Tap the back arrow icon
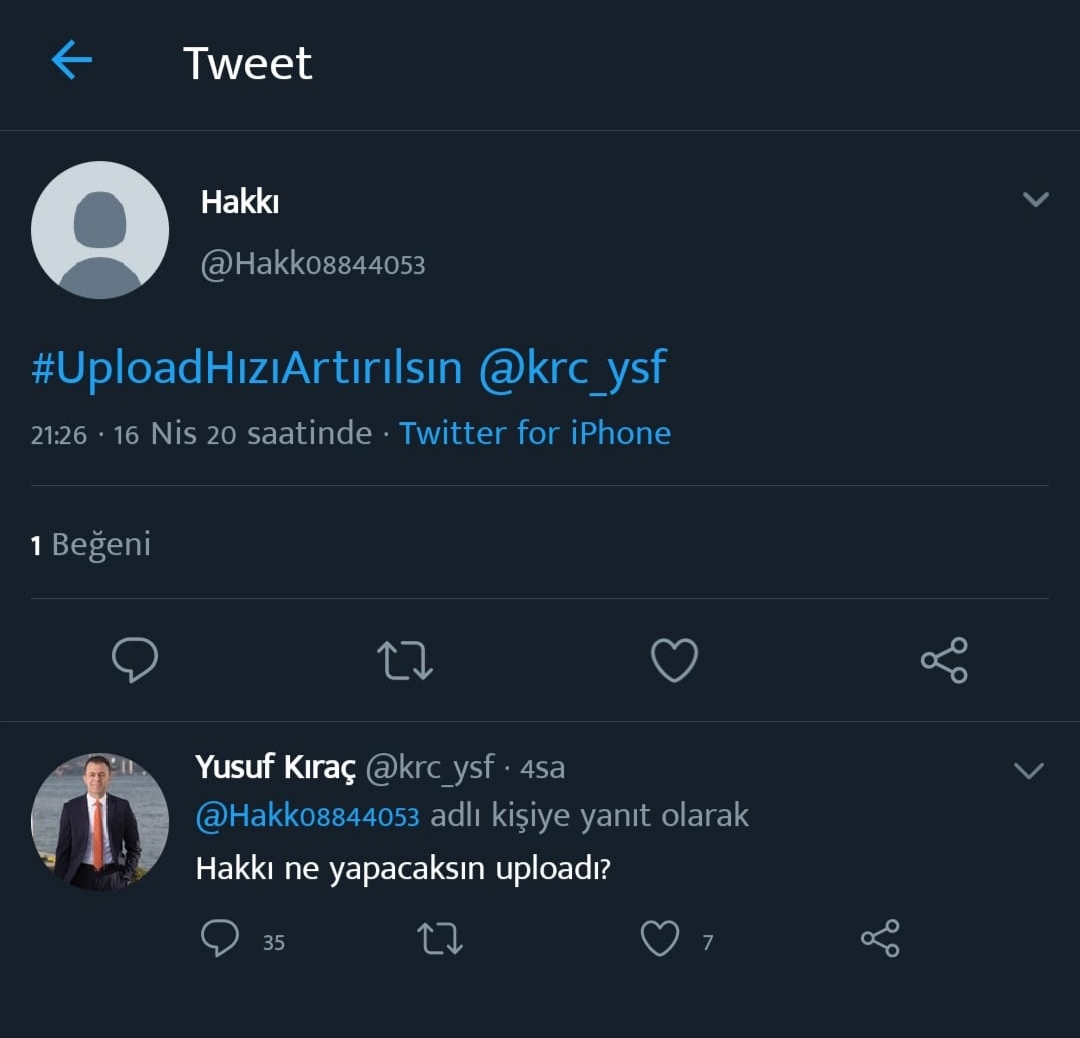Viewport: 1080px width, 1038px height. tap(72, 61)
